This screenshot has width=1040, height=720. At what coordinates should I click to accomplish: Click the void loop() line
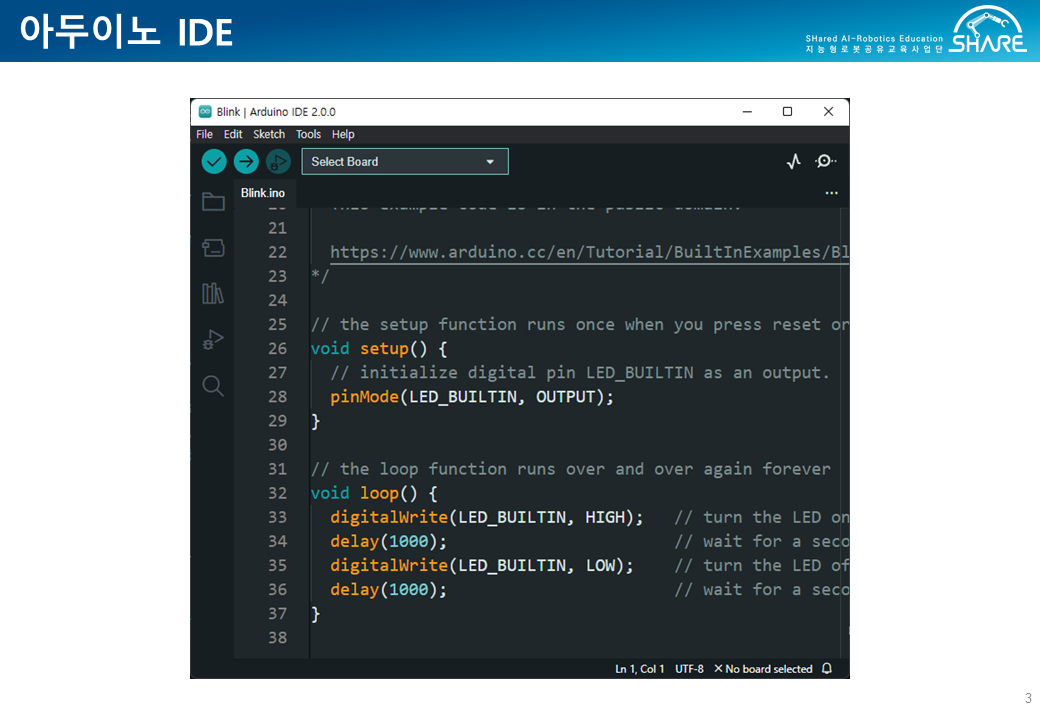(374, 493)
